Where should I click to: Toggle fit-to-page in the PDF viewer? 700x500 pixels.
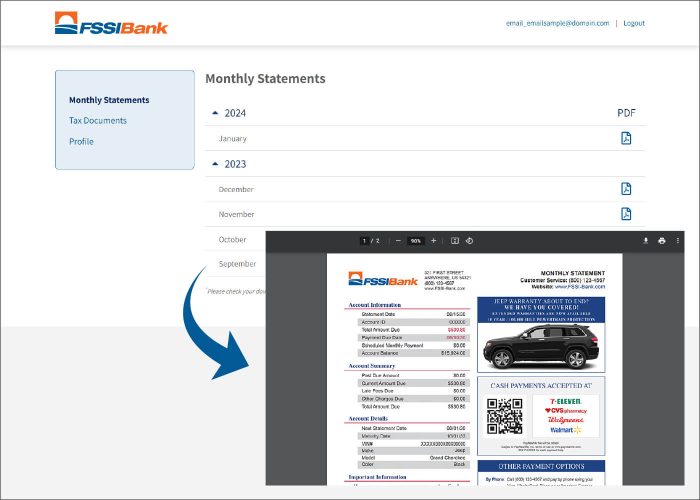coord(454,241)
